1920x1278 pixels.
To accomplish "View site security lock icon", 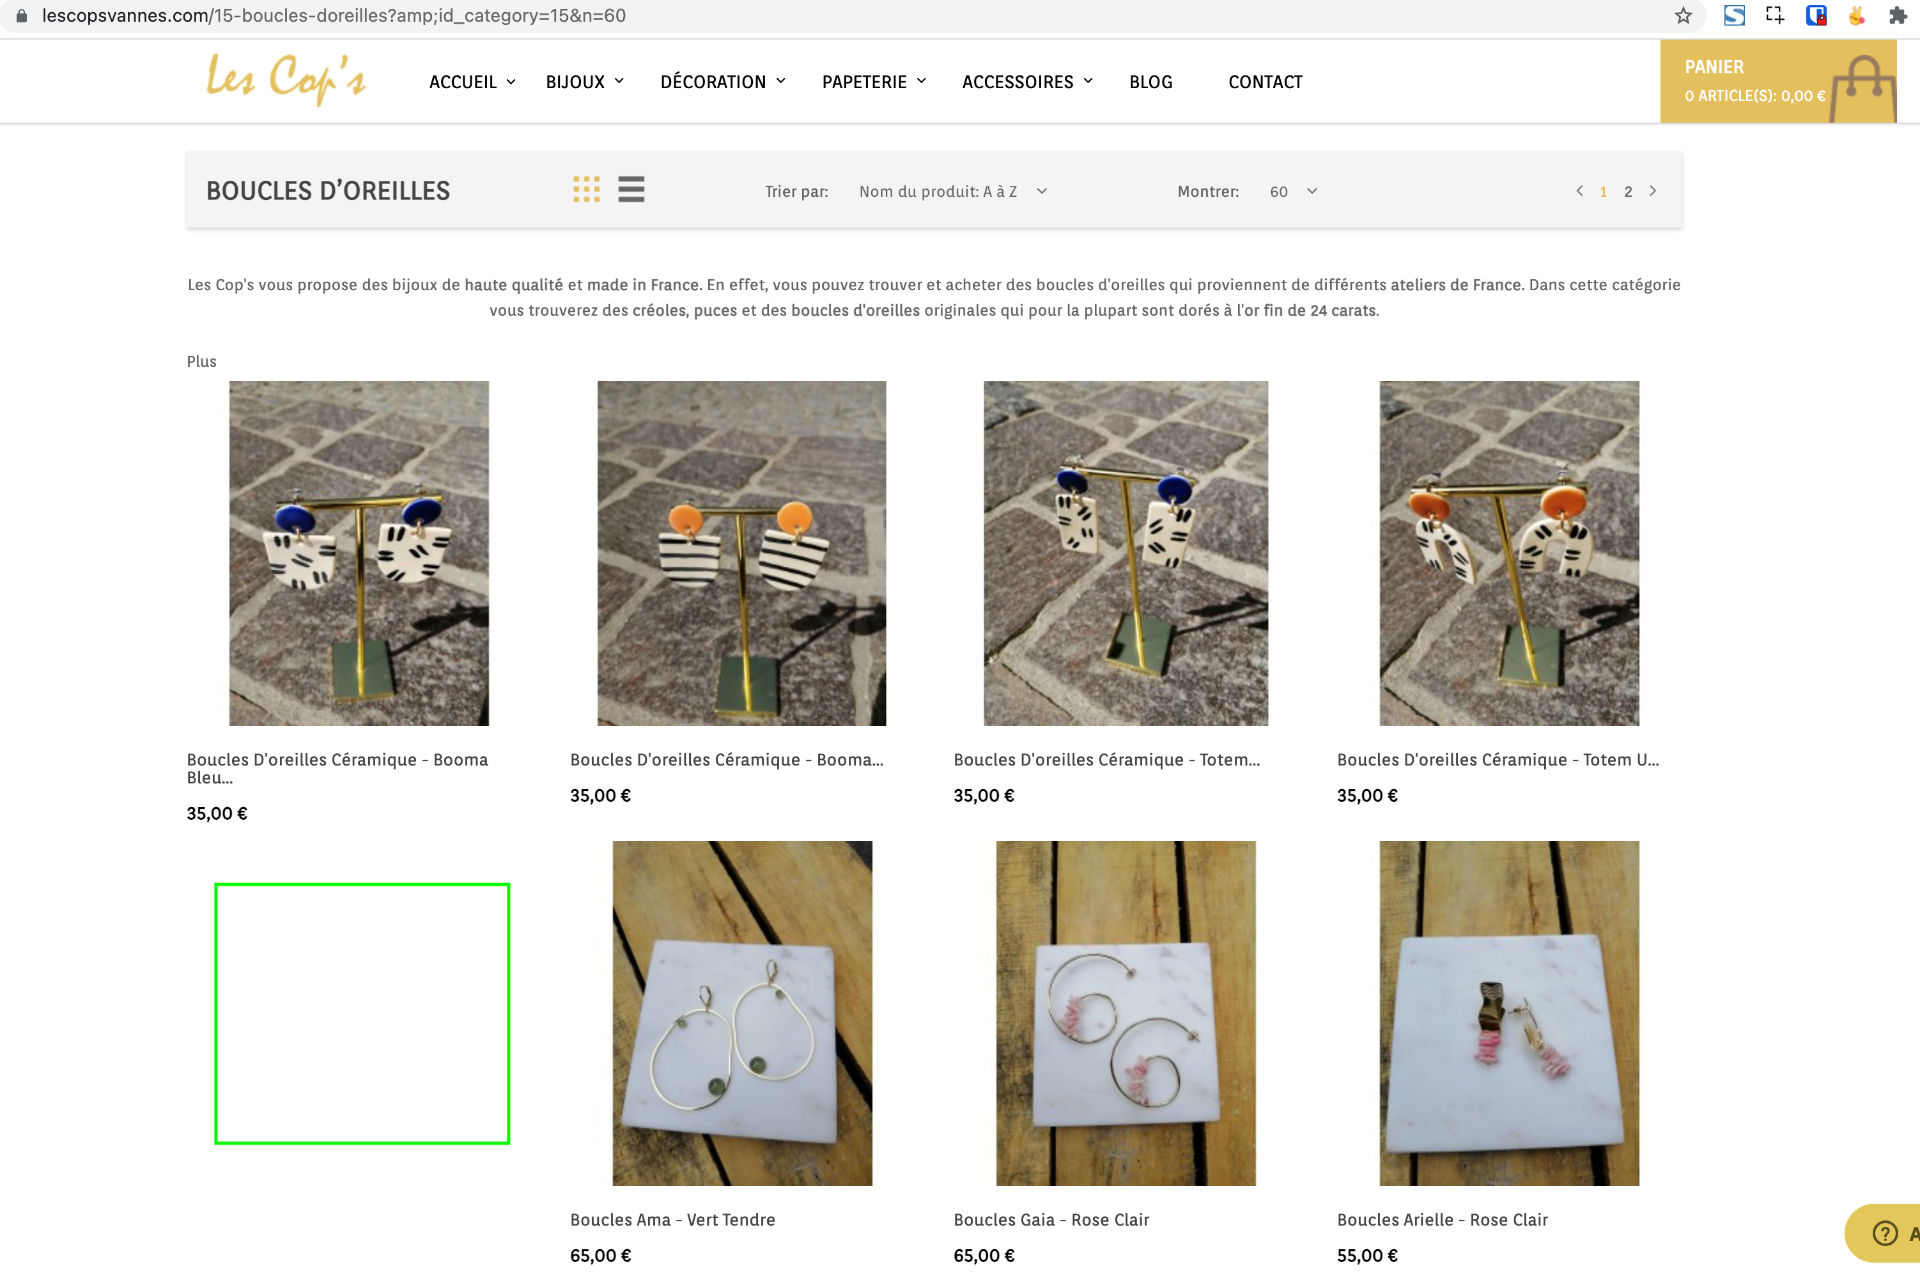I will tap(21, 16).
